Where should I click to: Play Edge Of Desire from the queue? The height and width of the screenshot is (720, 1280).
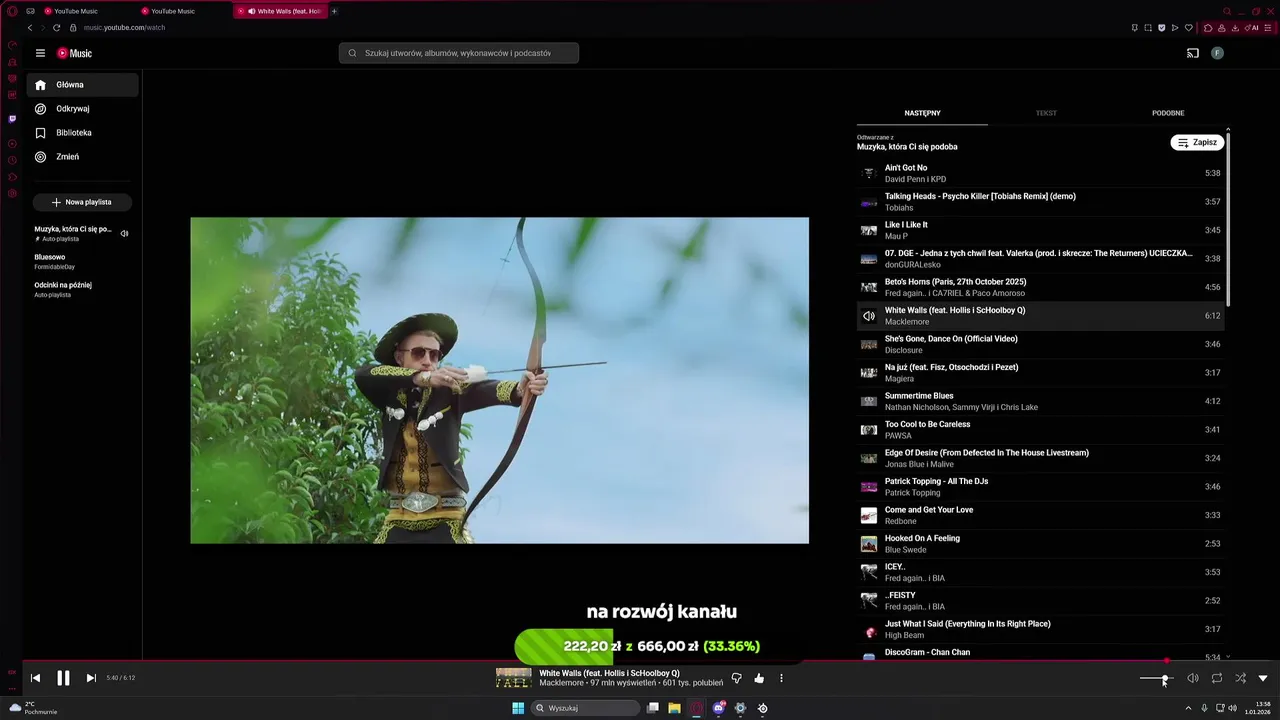[x=1040, y=458]
